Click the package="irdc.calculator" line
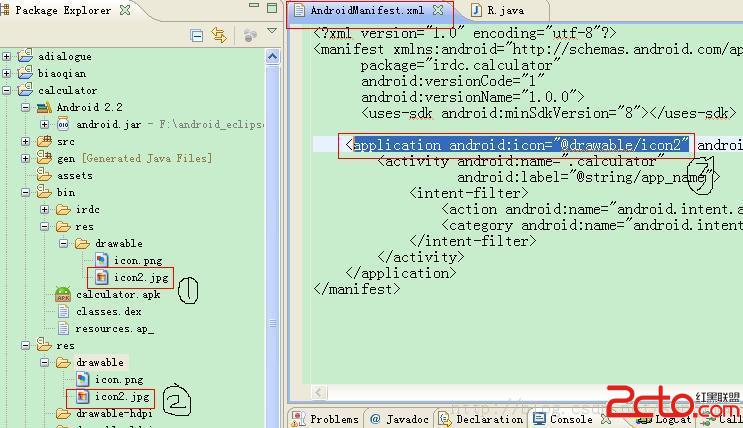 tap(460, 65)
